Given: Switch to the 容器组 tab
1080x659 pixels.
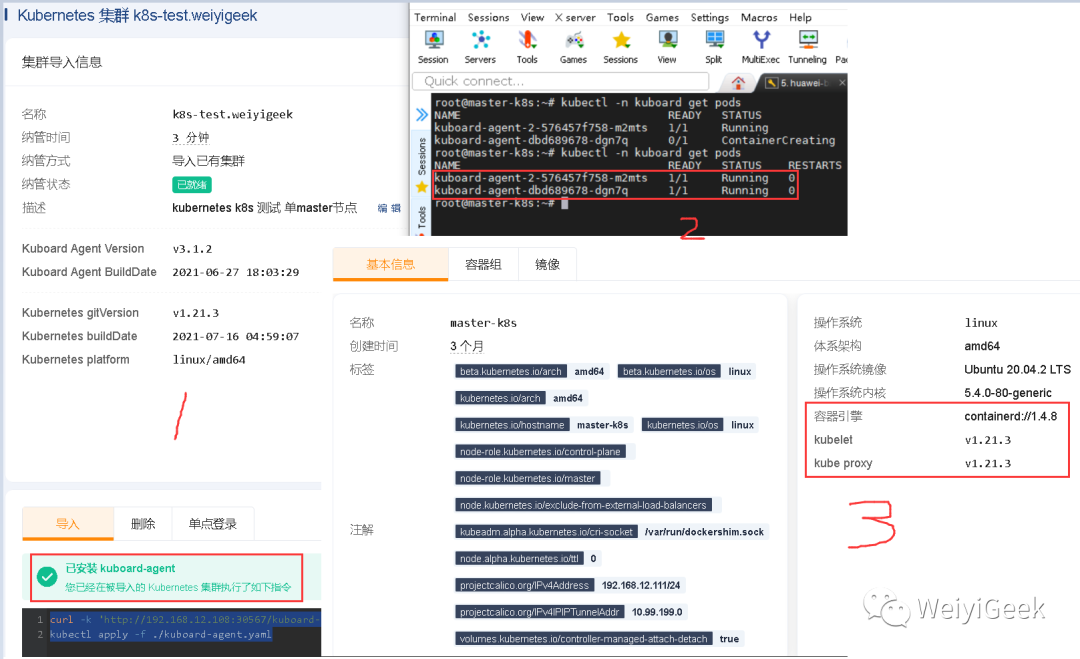Looking at the screenshot, I should 483,264.
